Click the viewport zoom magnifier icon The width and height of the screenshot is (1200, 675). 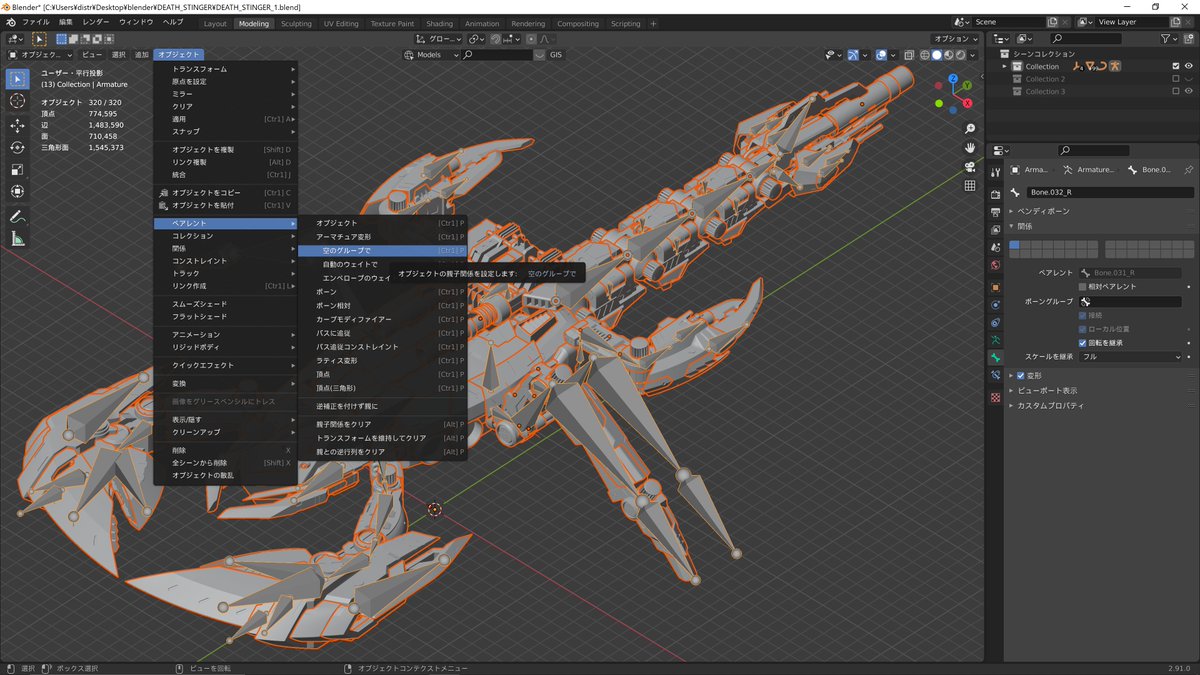970,129
